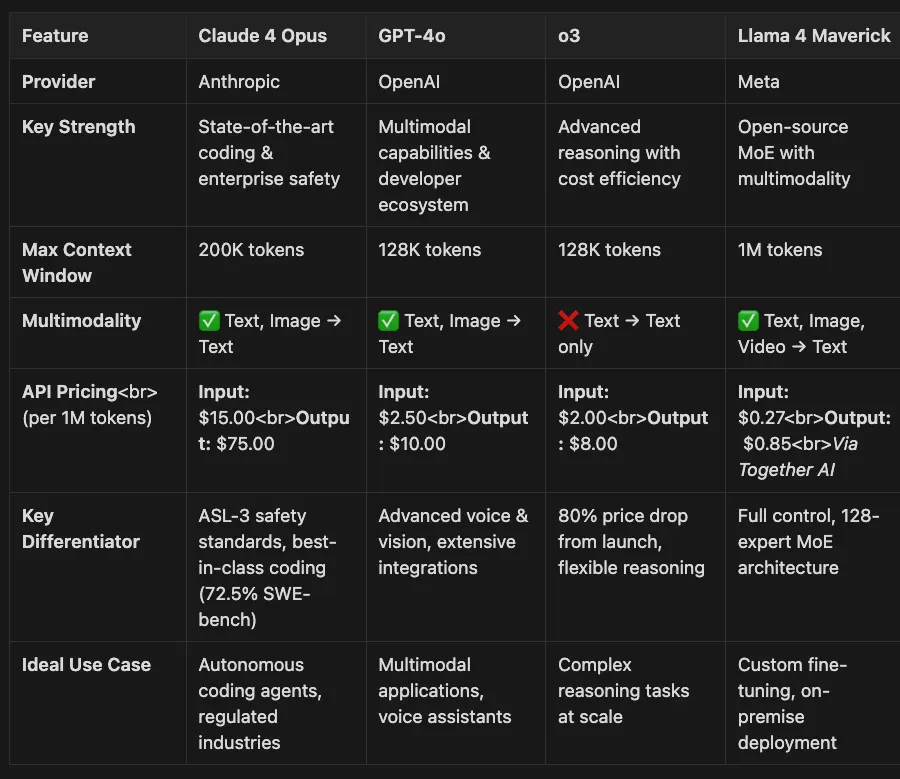
Task: Click the green check emoji in Llama 4 Maverick Multimodality cell
Action: [748, 320]
